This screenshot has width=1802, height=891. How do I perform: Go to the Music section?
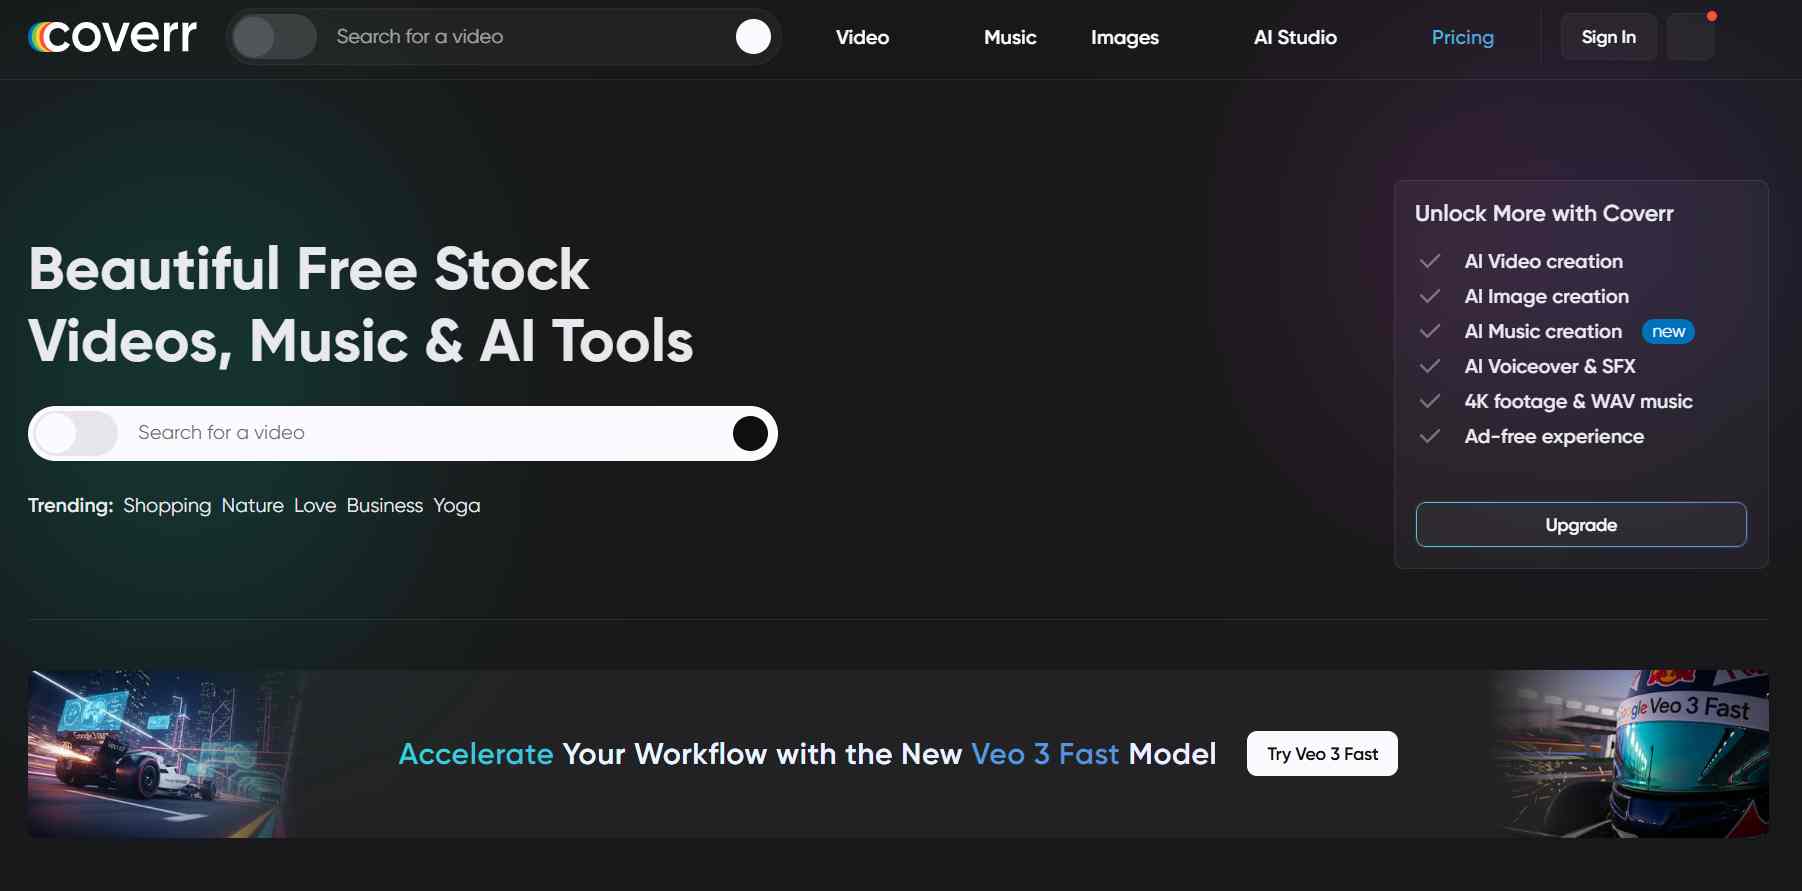point(1009,37)
